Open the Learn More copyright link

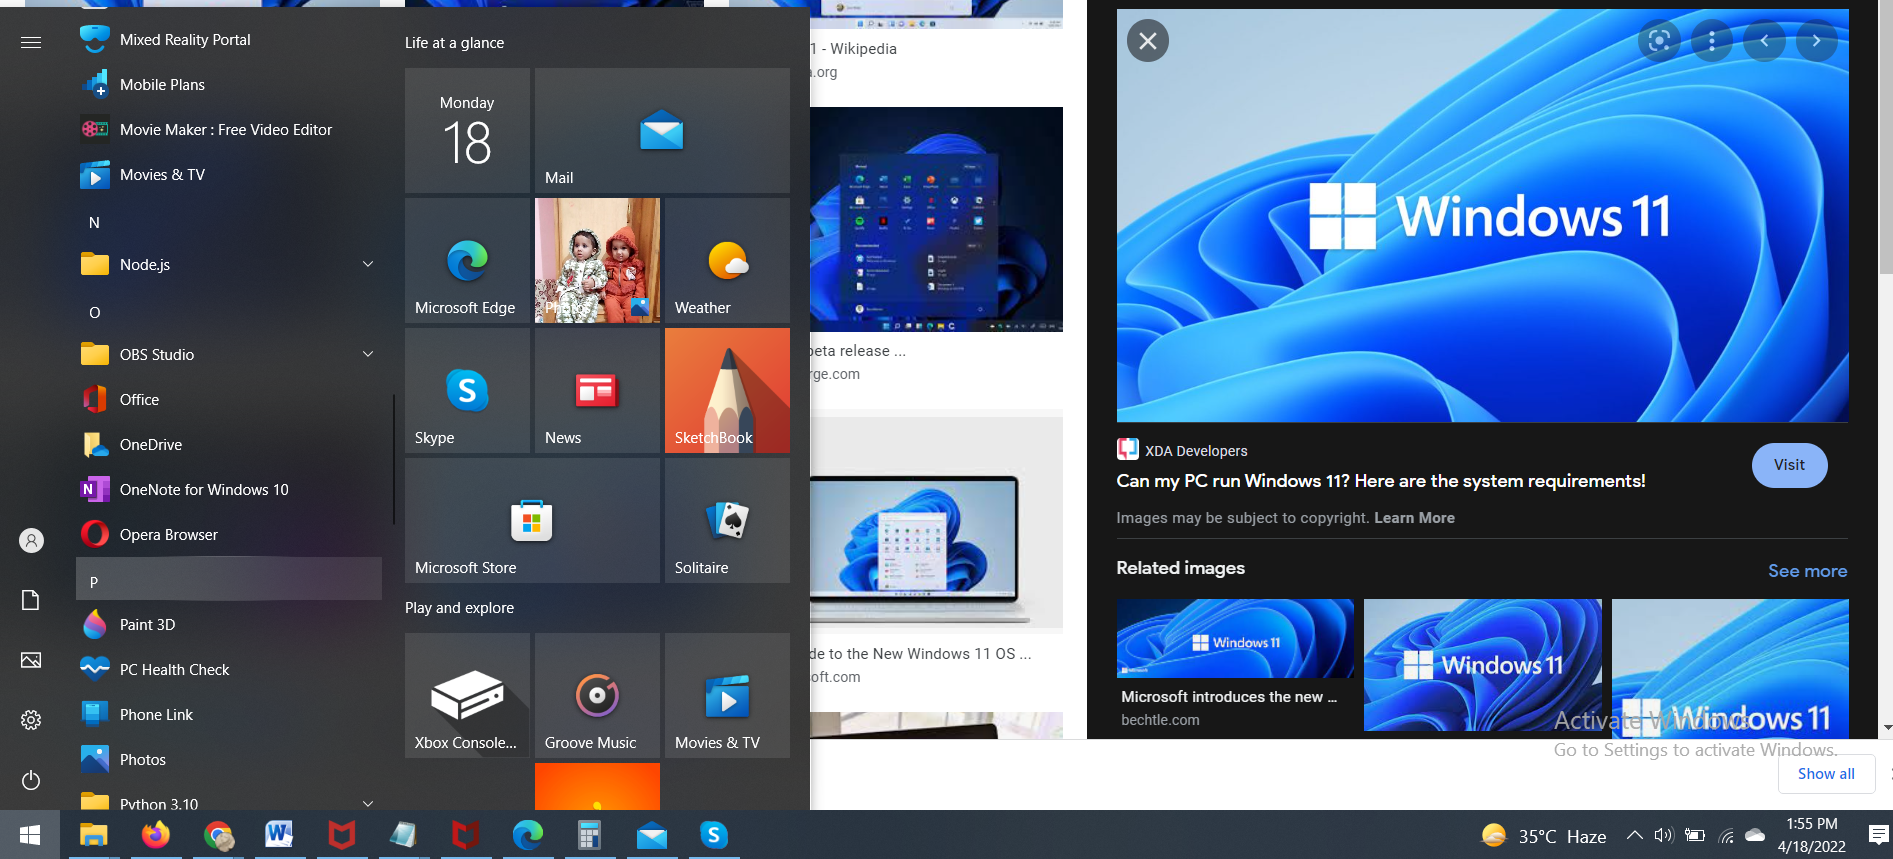click(x=1414, y=518)
